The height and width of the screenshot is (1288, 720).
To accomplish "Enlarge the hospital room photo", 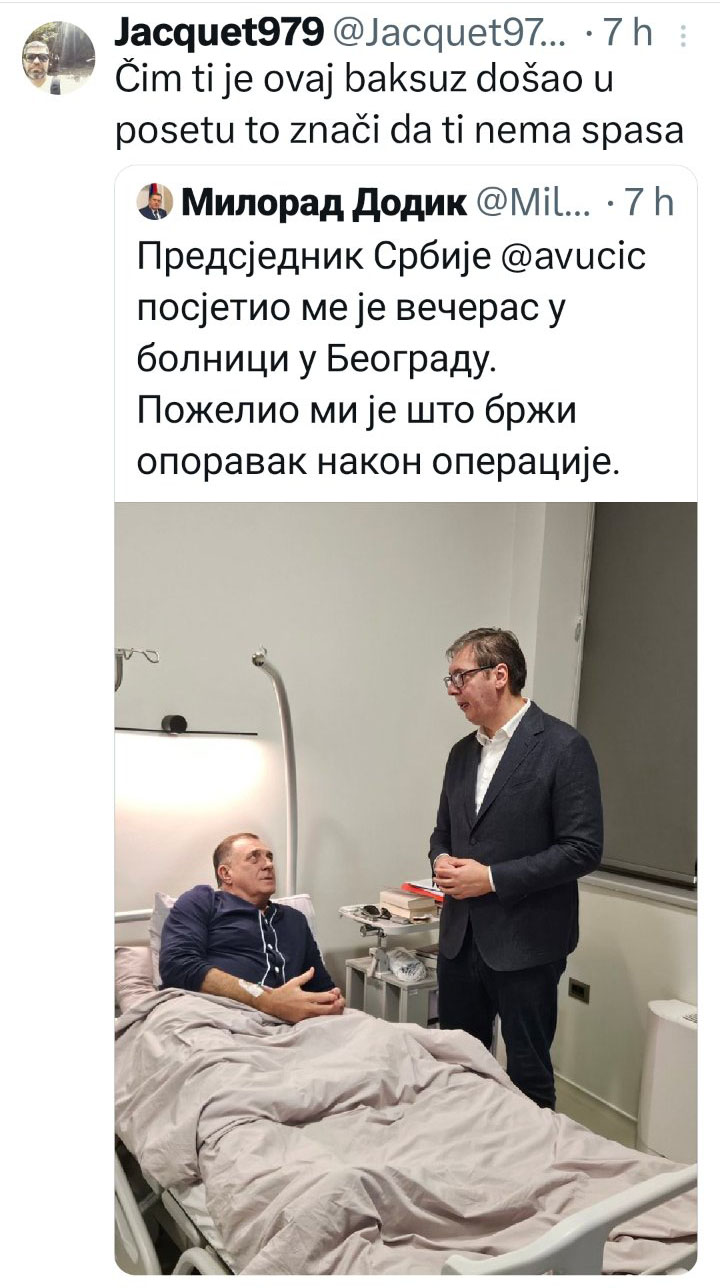I will click(x=406, y=888).
